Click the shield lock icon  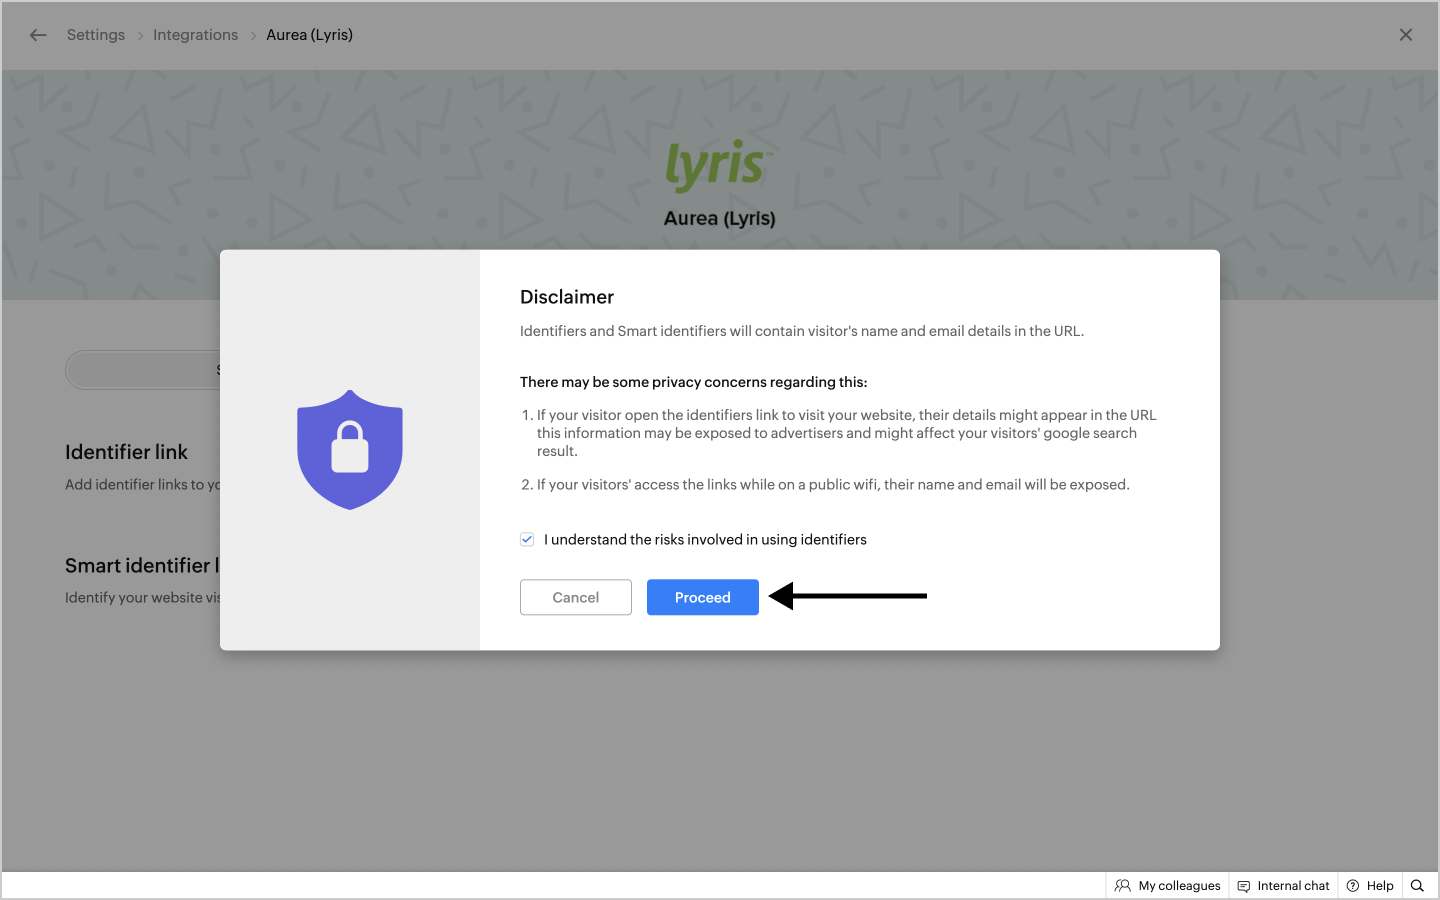(x=350, y=450)
